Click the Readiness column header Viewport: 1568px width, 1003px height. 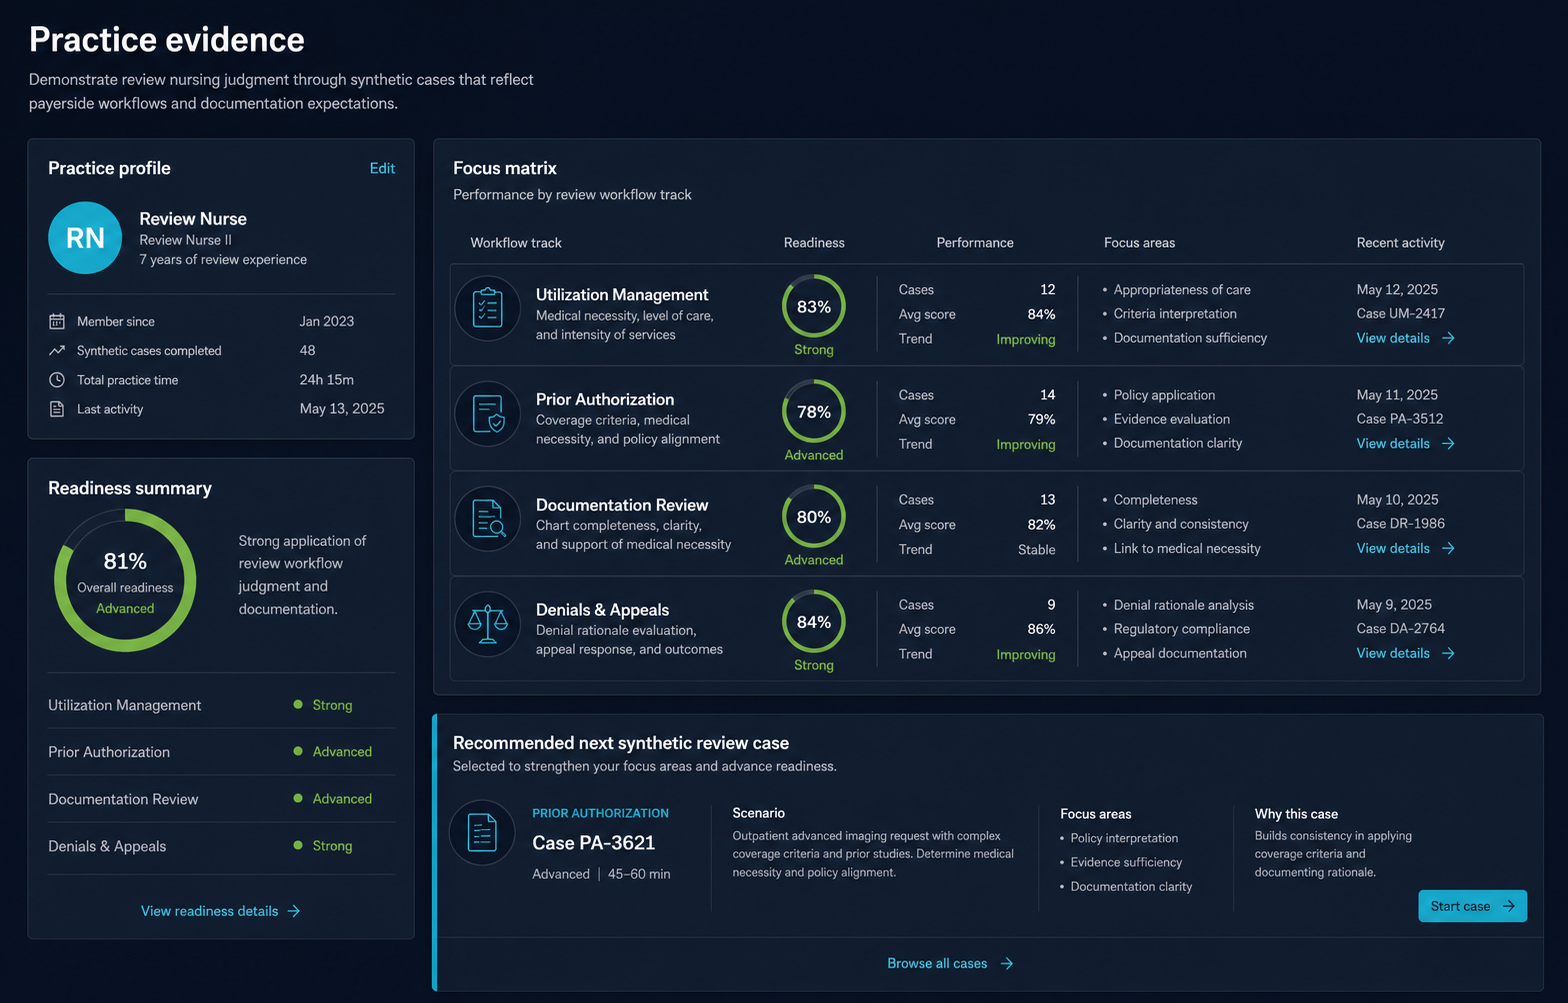pyautogui.click(x=814, y=243)
